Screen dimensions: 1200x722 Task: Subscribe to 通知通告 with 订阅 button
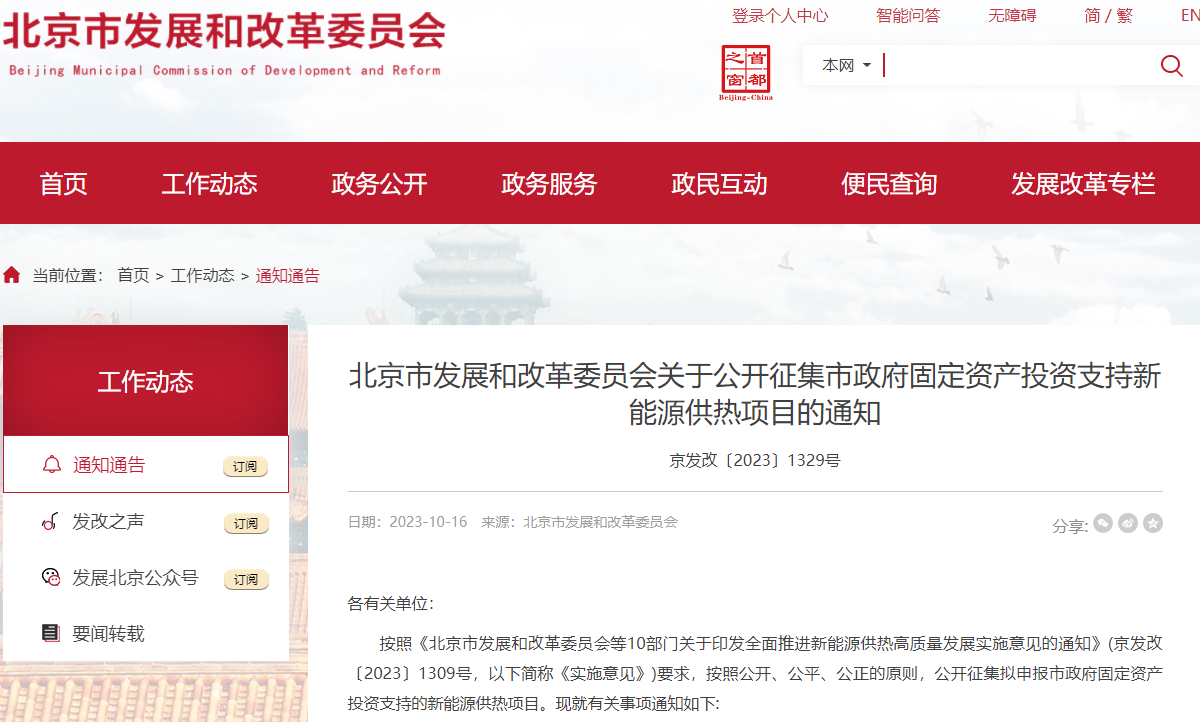pos(245,467)
